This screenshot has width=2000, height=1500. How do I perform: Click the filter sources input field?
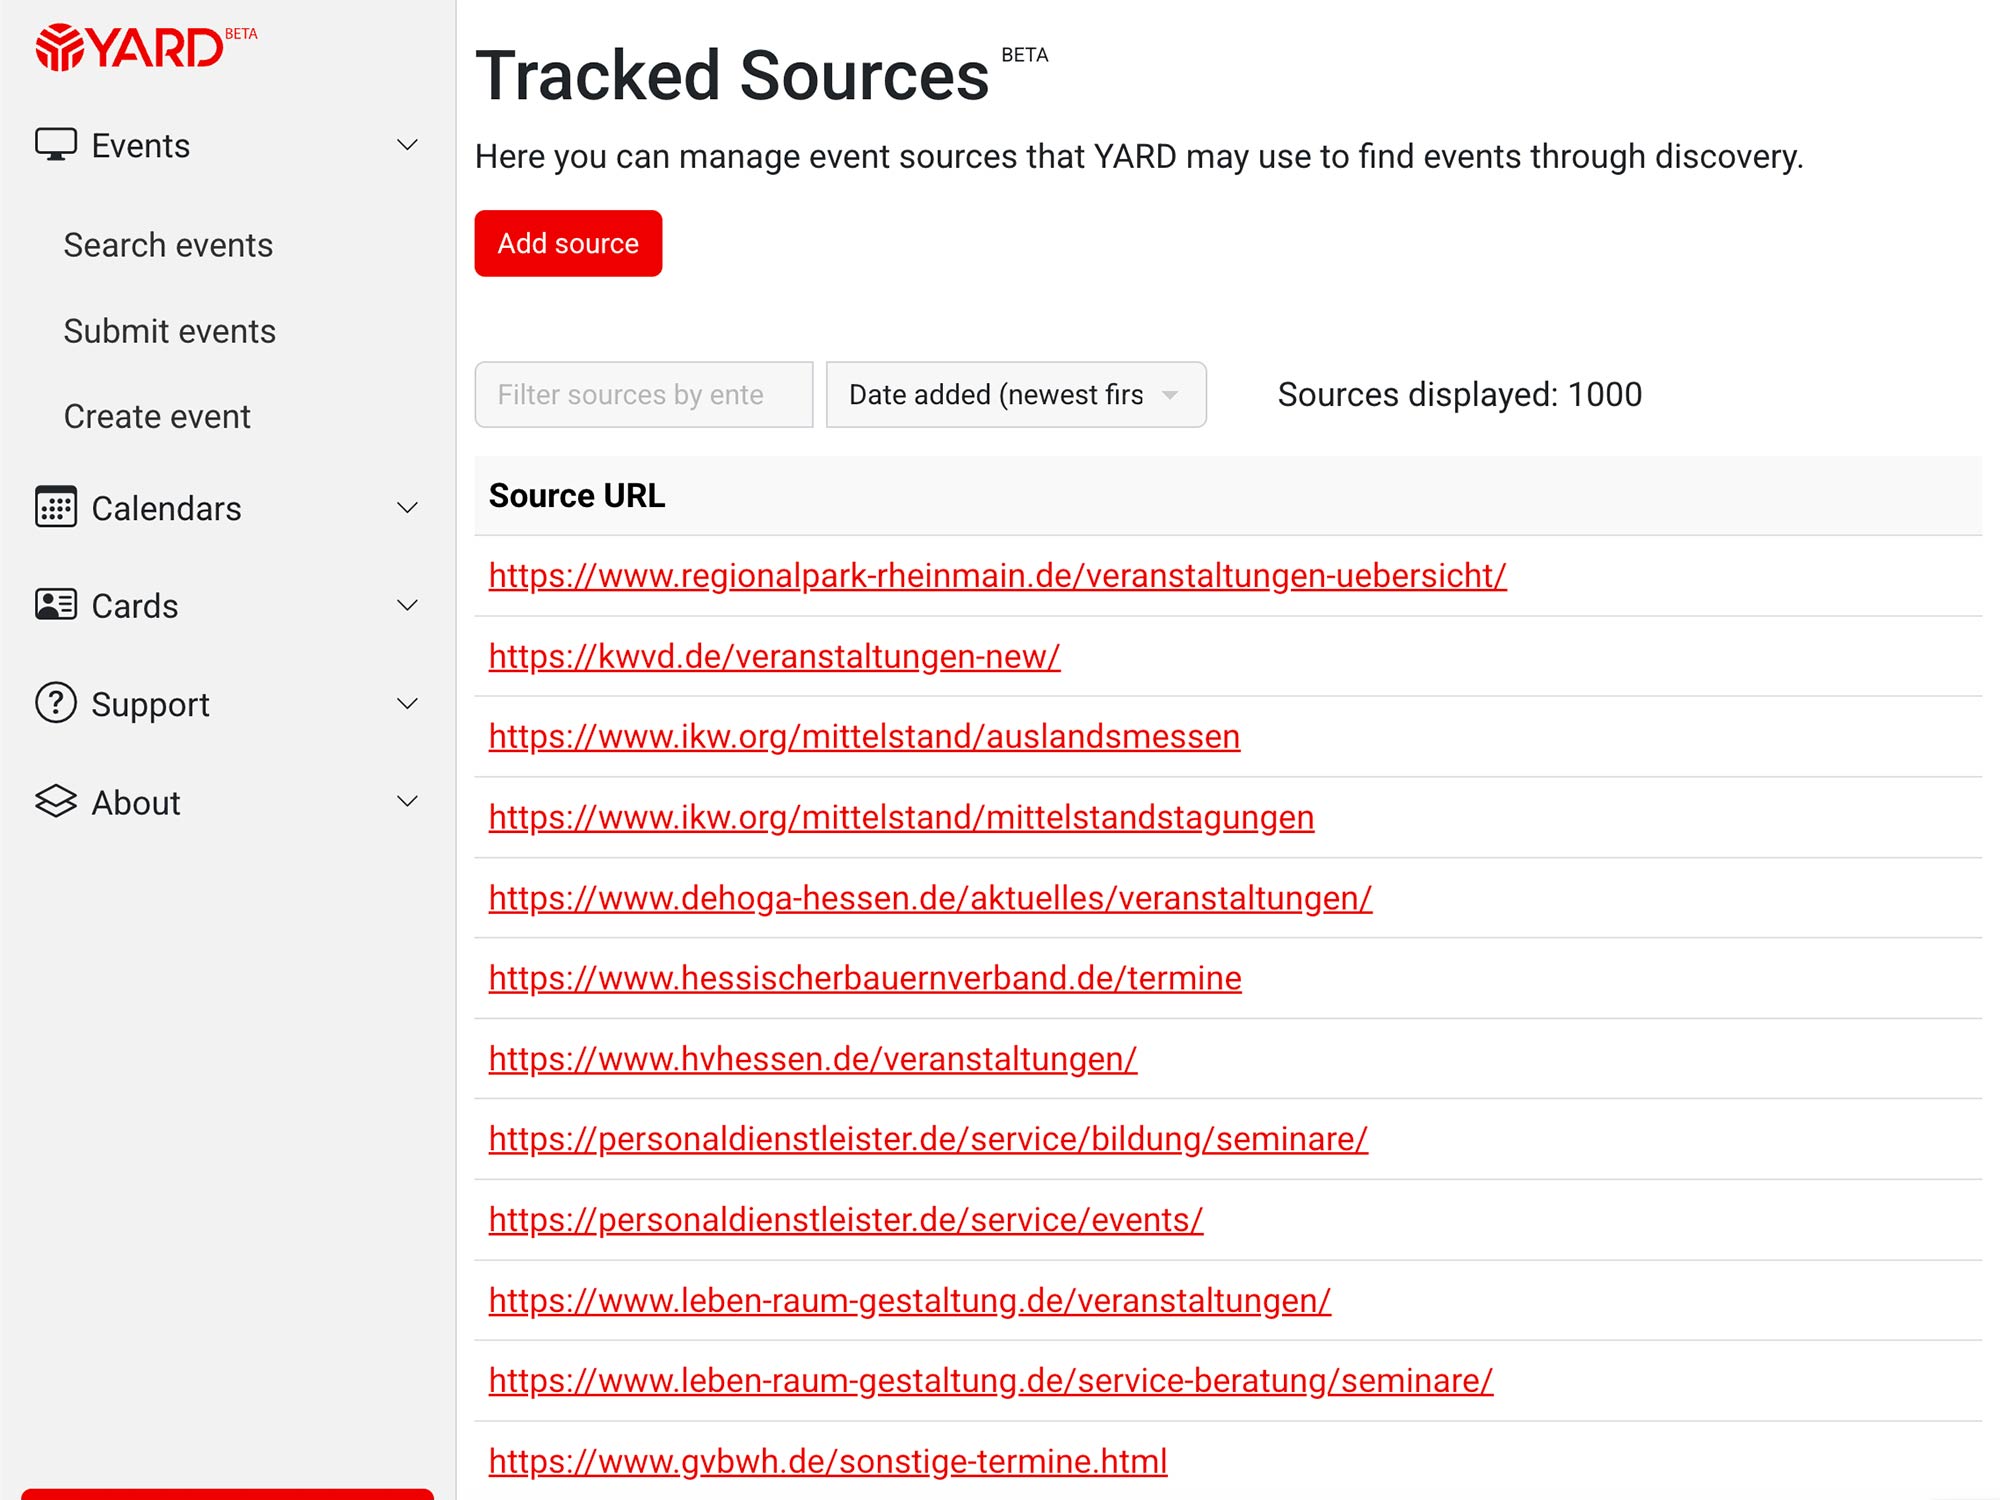[x=643, y=394]
